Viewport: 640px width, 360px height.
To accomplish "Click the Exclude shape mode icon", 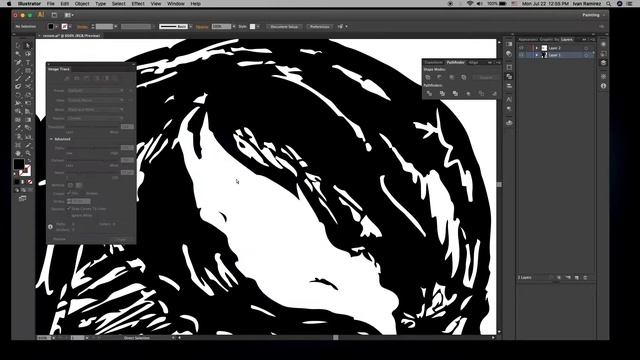I will [464, 77].
